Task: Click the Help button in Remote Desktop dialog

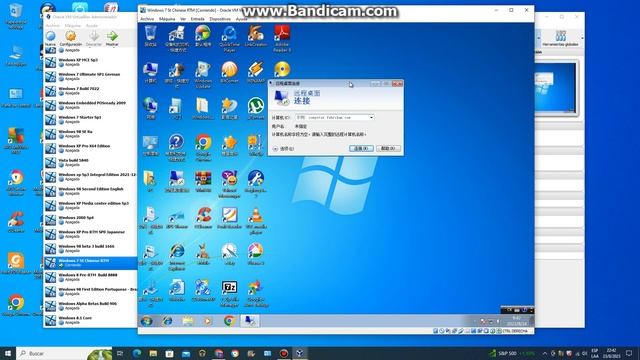Action: click(x=388, y=149)
